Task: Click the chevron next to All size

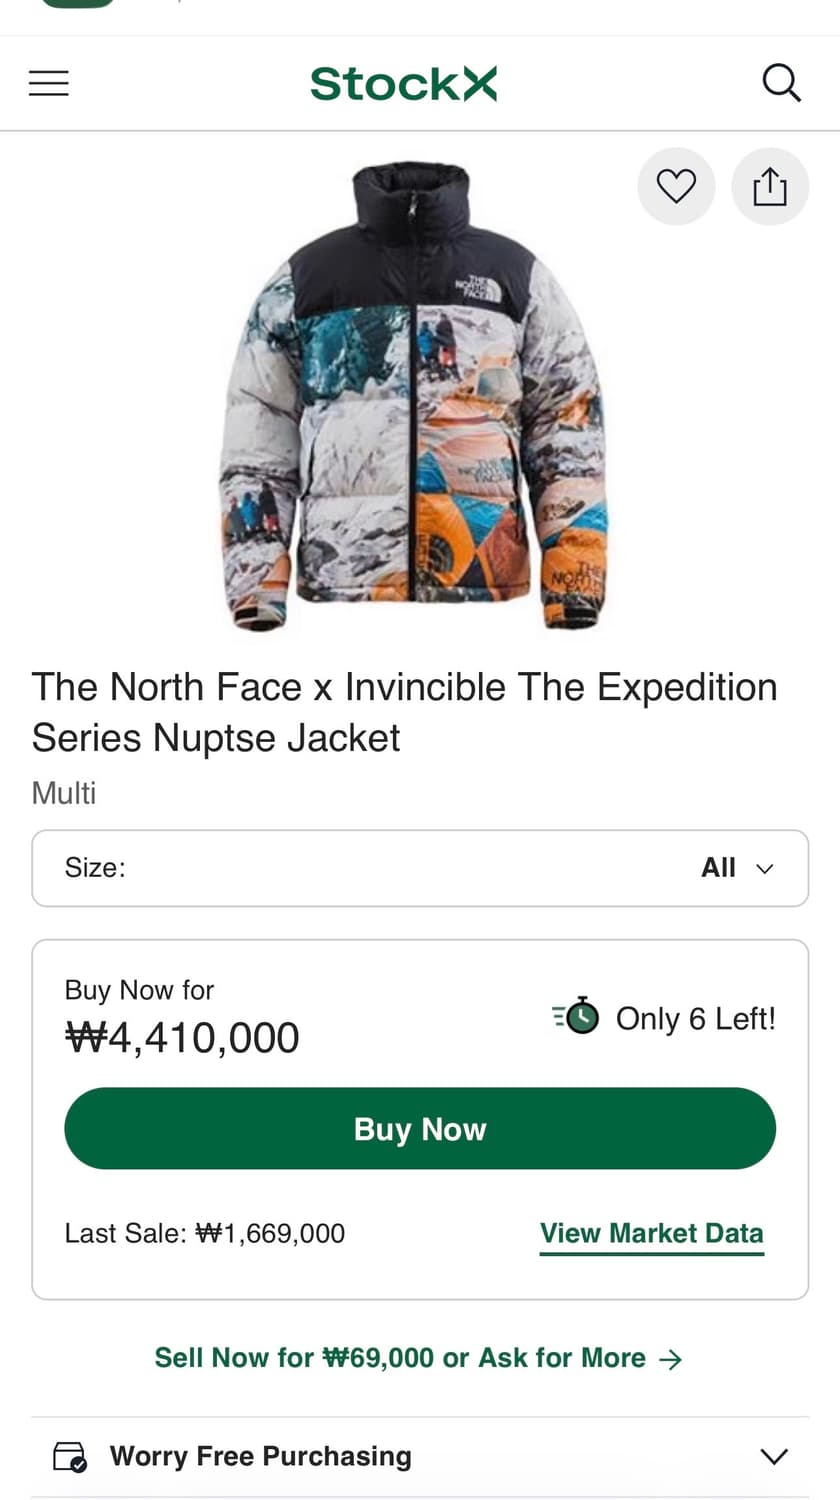Action: 765,868
